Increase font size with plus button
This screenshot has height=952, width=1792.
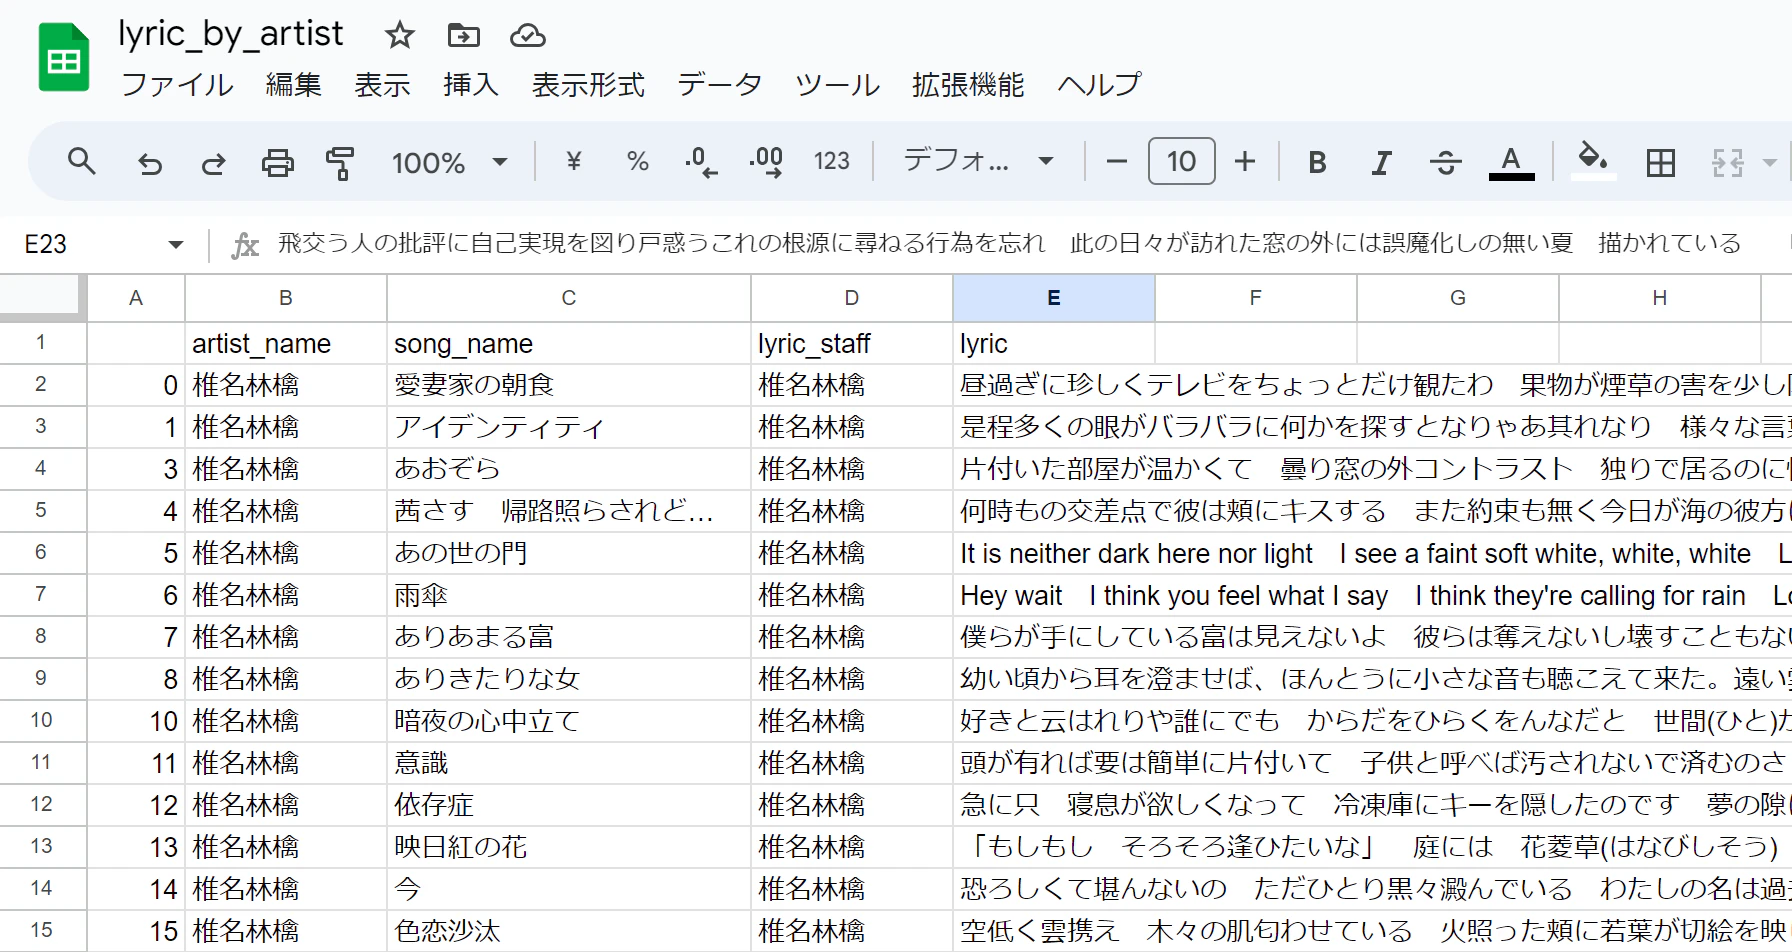point(1245,161)
